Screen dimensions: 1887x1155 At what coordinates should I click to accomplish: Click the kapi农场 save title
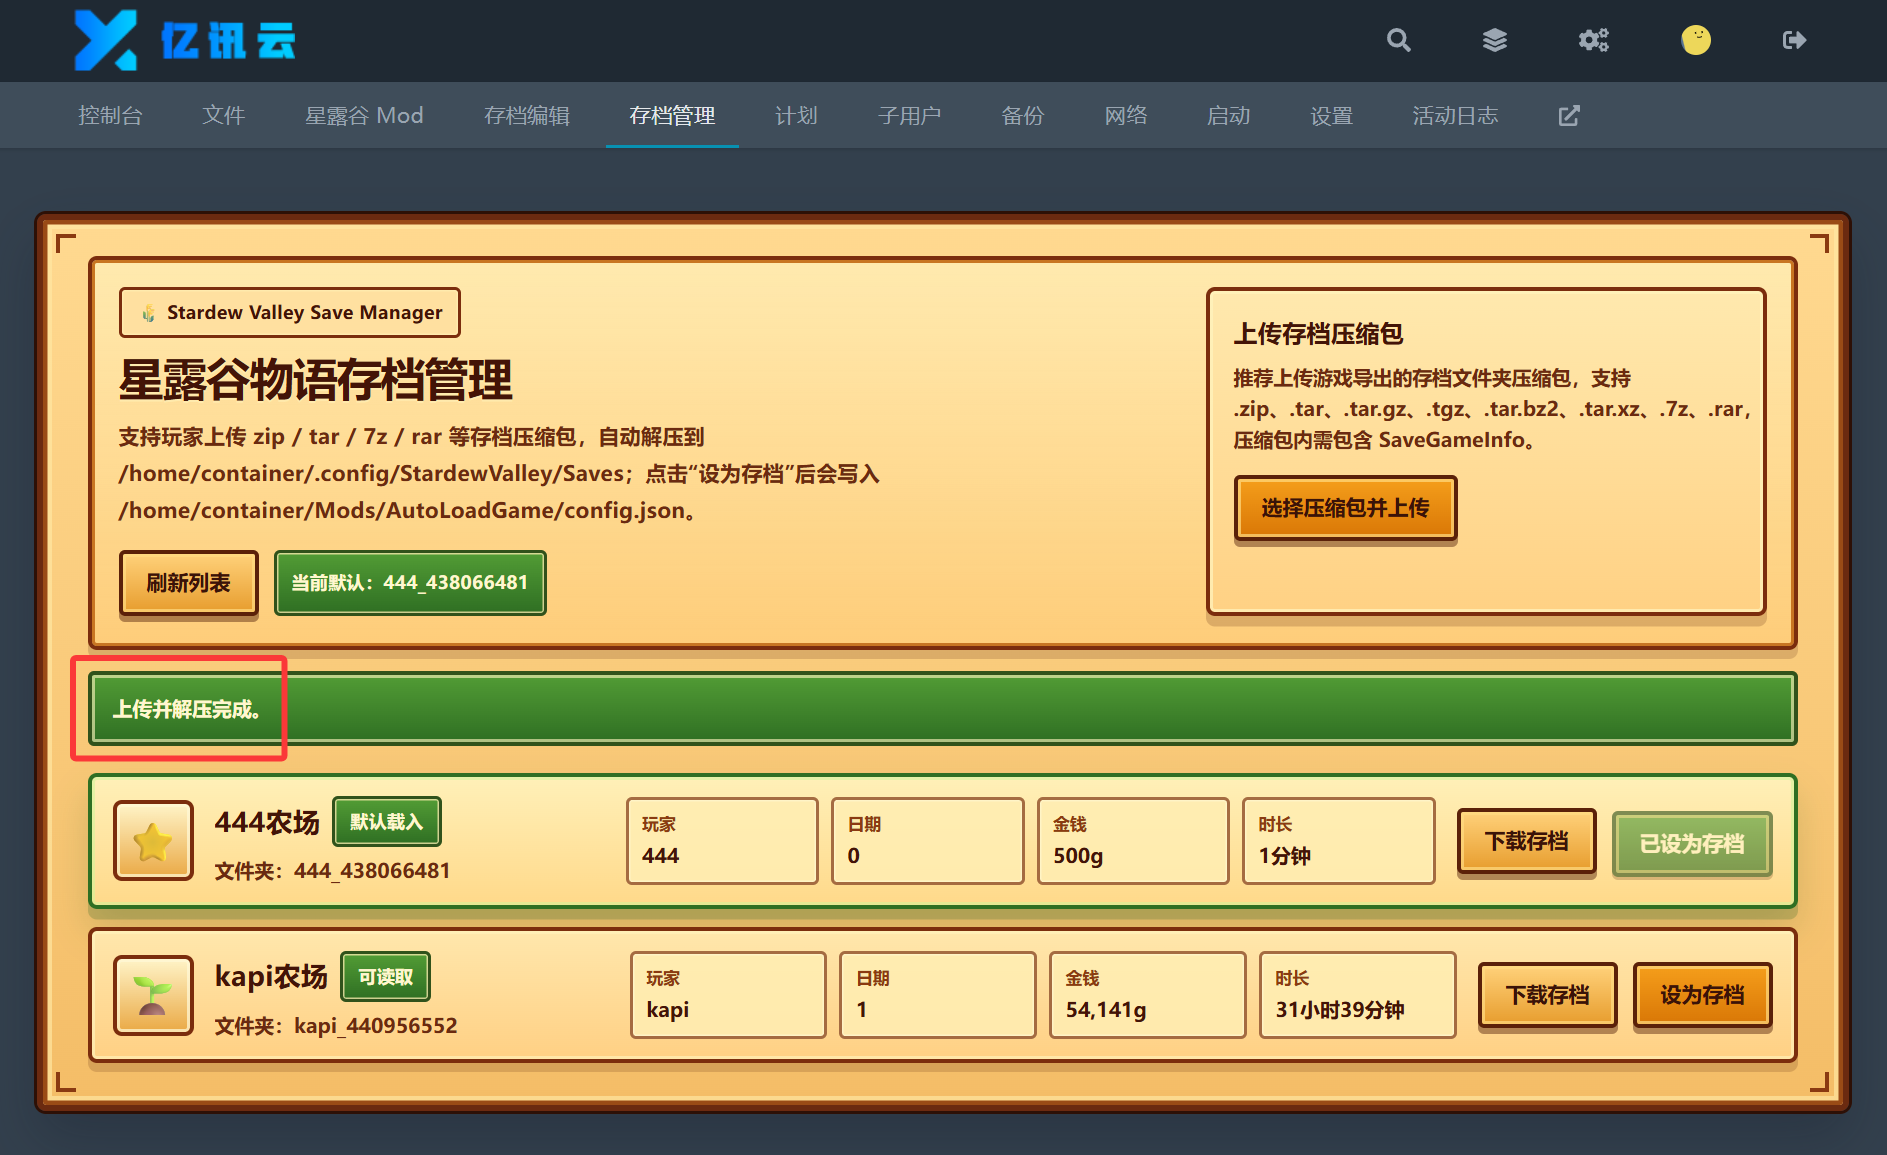pyautogui.click(x=271, y=977)
